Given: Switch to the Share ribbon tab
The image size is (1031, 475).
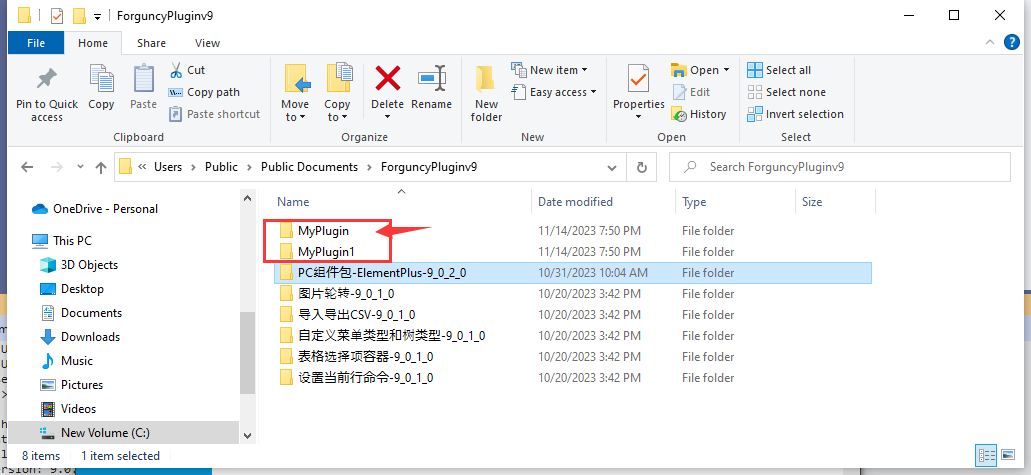Looking at the screenshot, I should (x=151, y=43).
